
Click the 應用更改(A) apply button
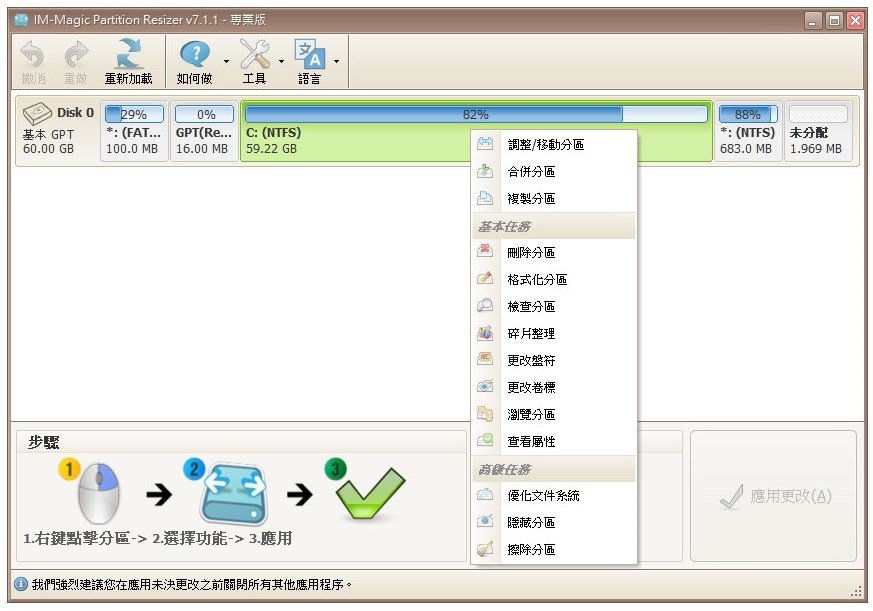(773, 496)
